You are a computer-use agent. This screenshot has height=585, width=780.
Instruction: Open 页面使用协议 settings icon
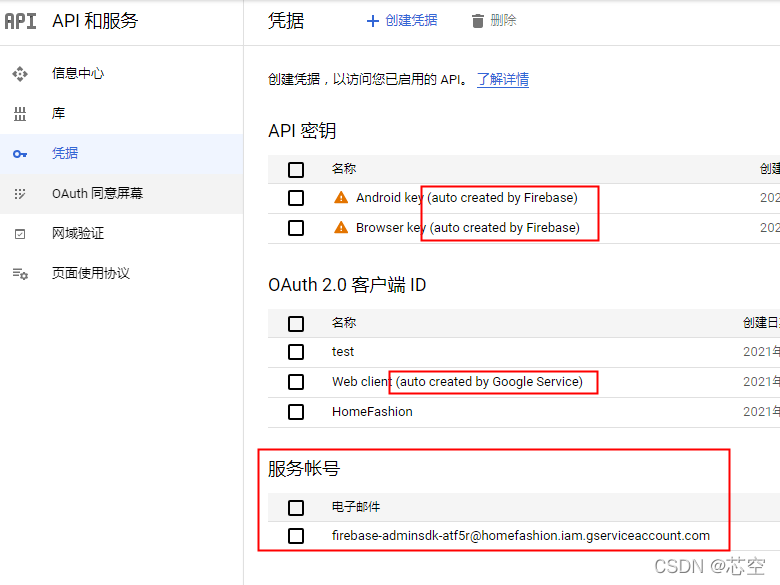[x=20, y=274]
